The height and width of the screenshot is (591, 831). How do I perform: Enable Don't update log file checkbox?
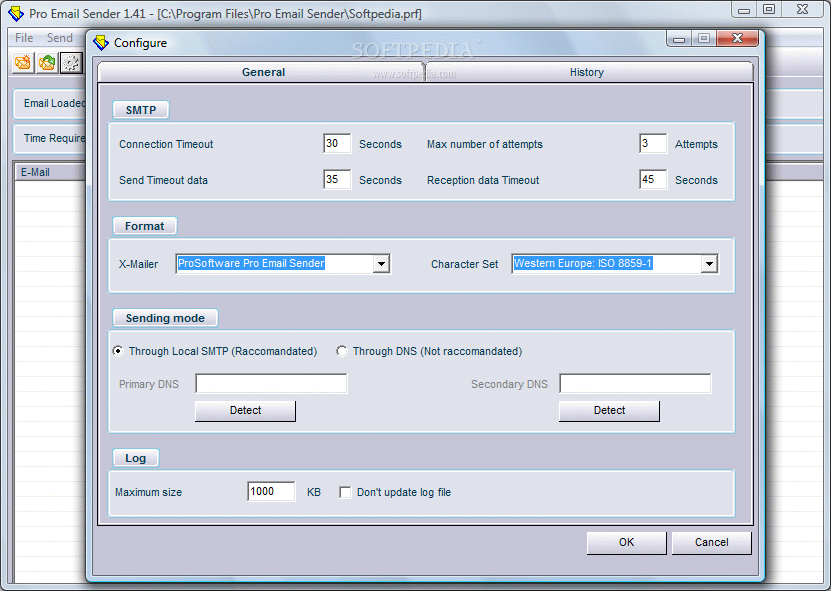[345, 492]
